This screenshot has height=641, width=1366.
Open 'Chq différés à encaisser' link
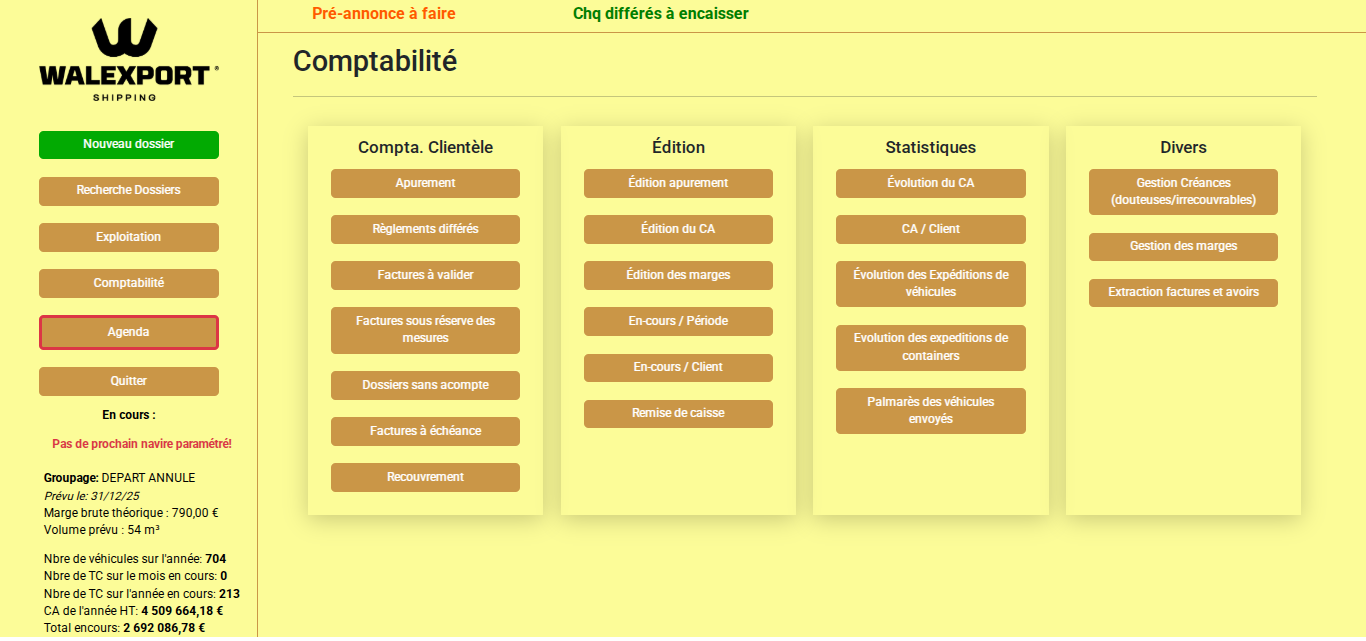(659, 14)
